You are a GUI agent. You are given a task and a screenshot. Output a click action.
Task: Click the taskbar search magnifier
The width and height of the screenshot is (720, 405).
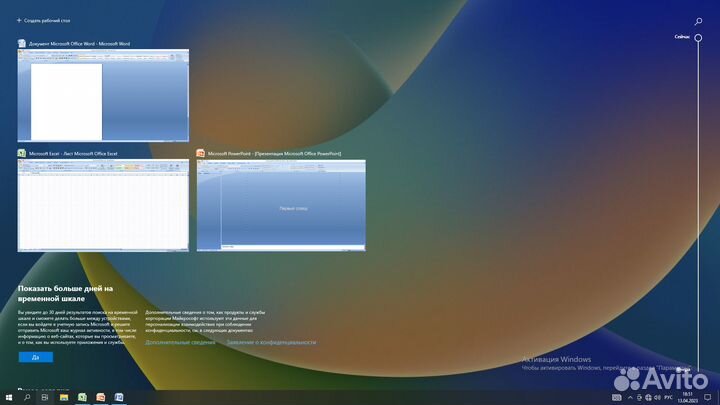[x=27, y=397]
